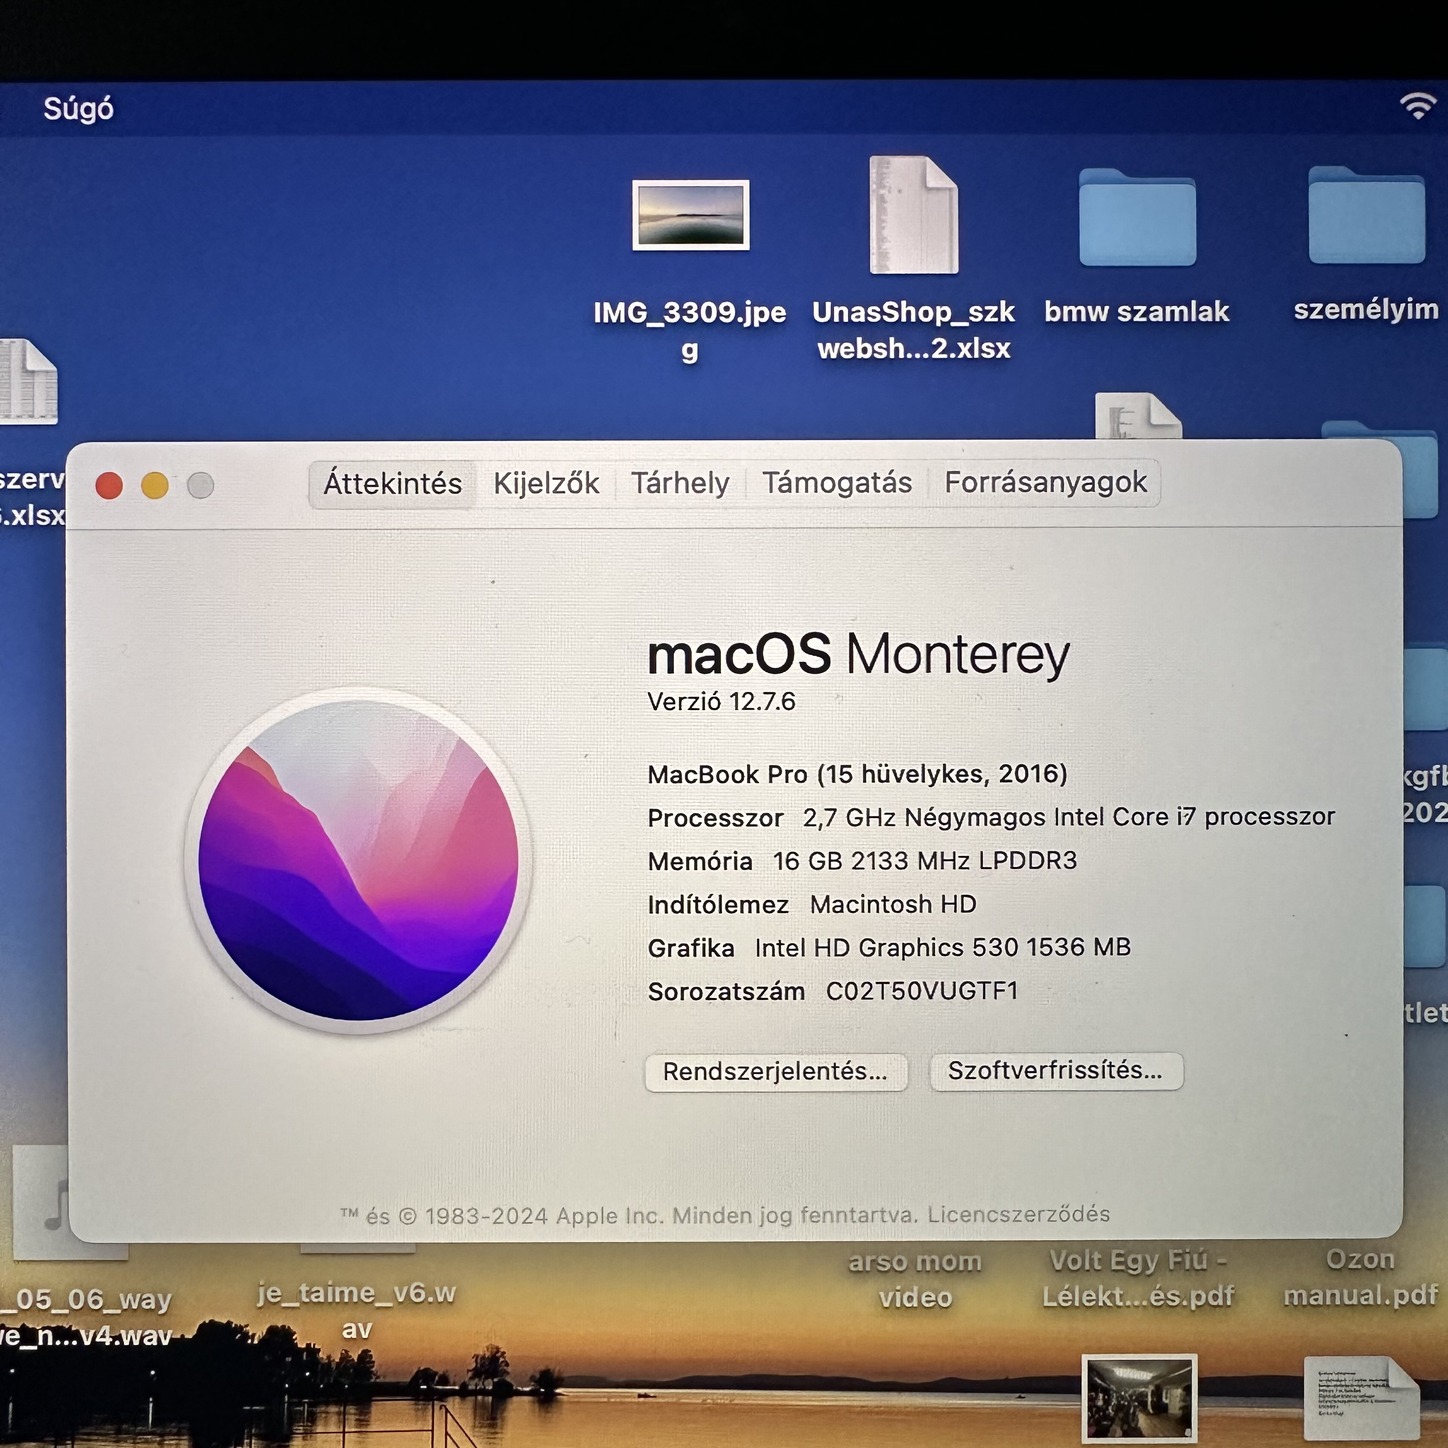
Task: Open the Wi-Fi status icon
Action: pos(1417,105)
